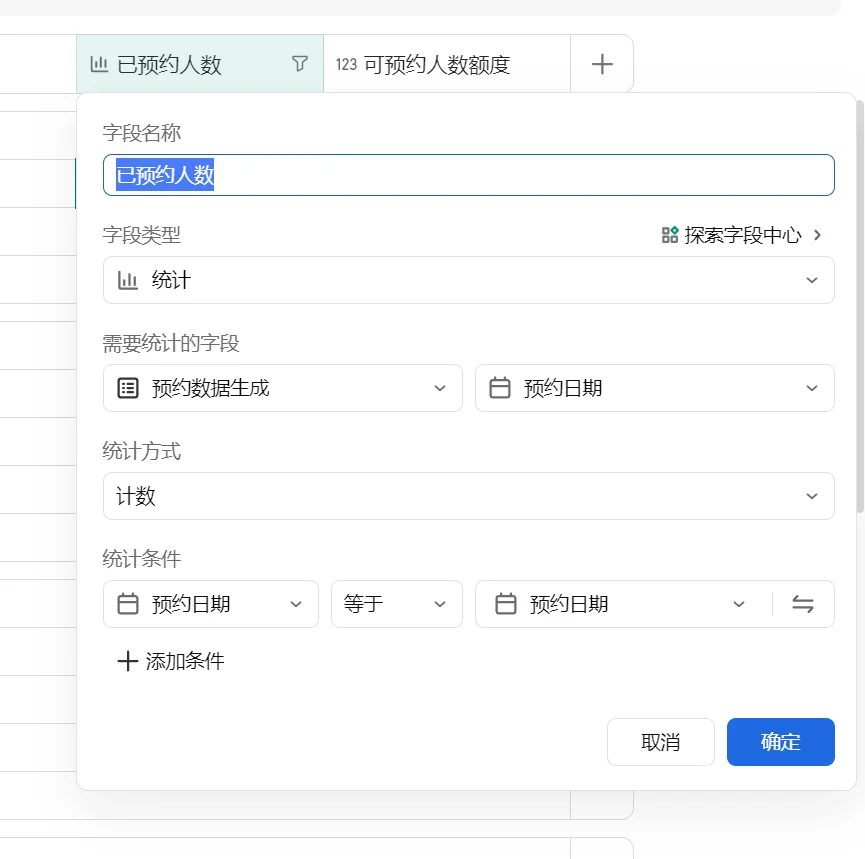The height and width of the screenshot is (859, 865).
Task: Open the 统计方式 计数 dropdown
Action: point(468,496)
